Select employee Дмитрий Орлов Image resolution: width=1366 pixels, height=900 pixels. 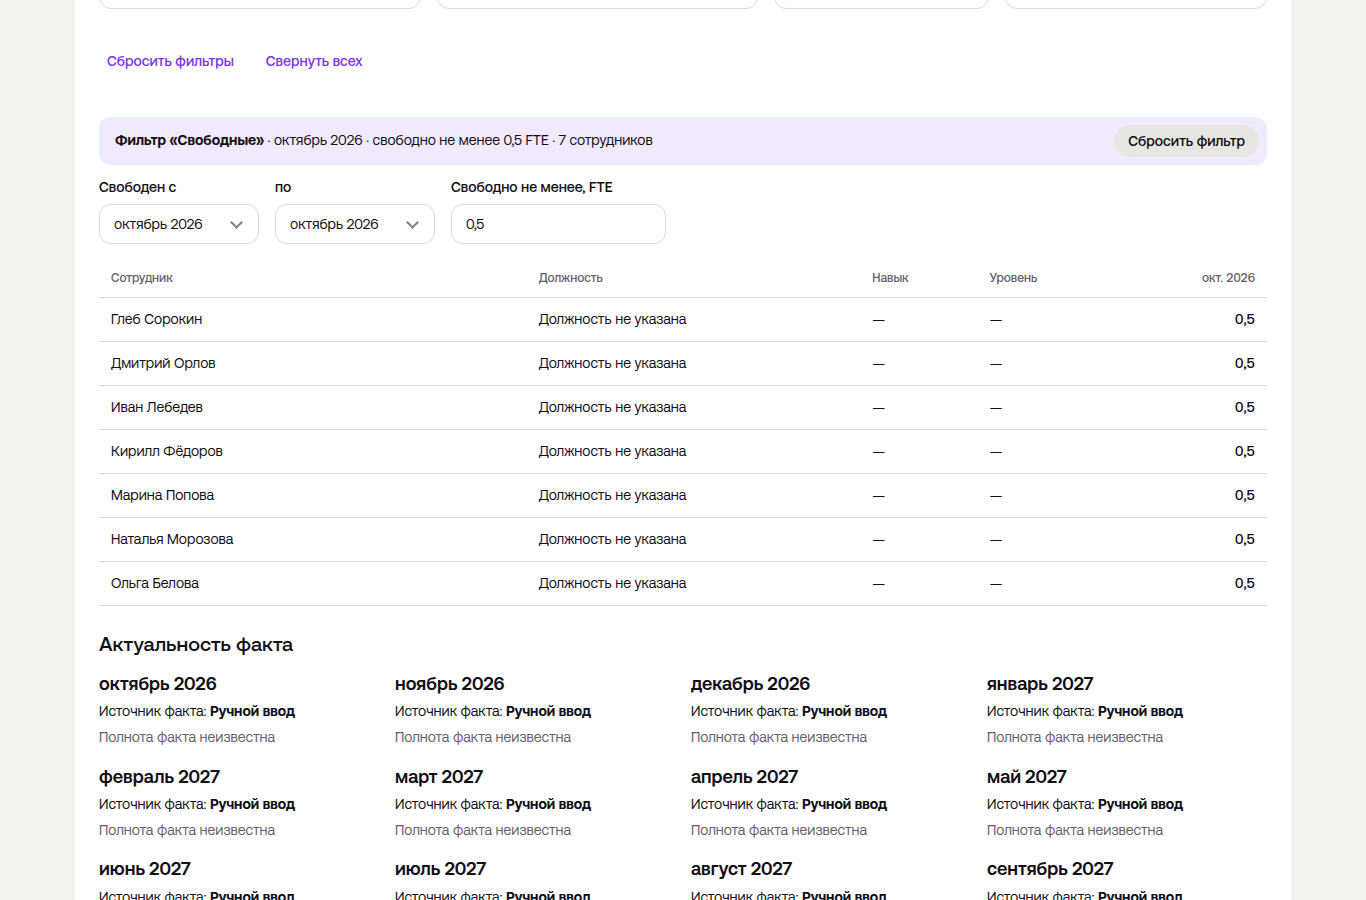click(x=163, y=364)
